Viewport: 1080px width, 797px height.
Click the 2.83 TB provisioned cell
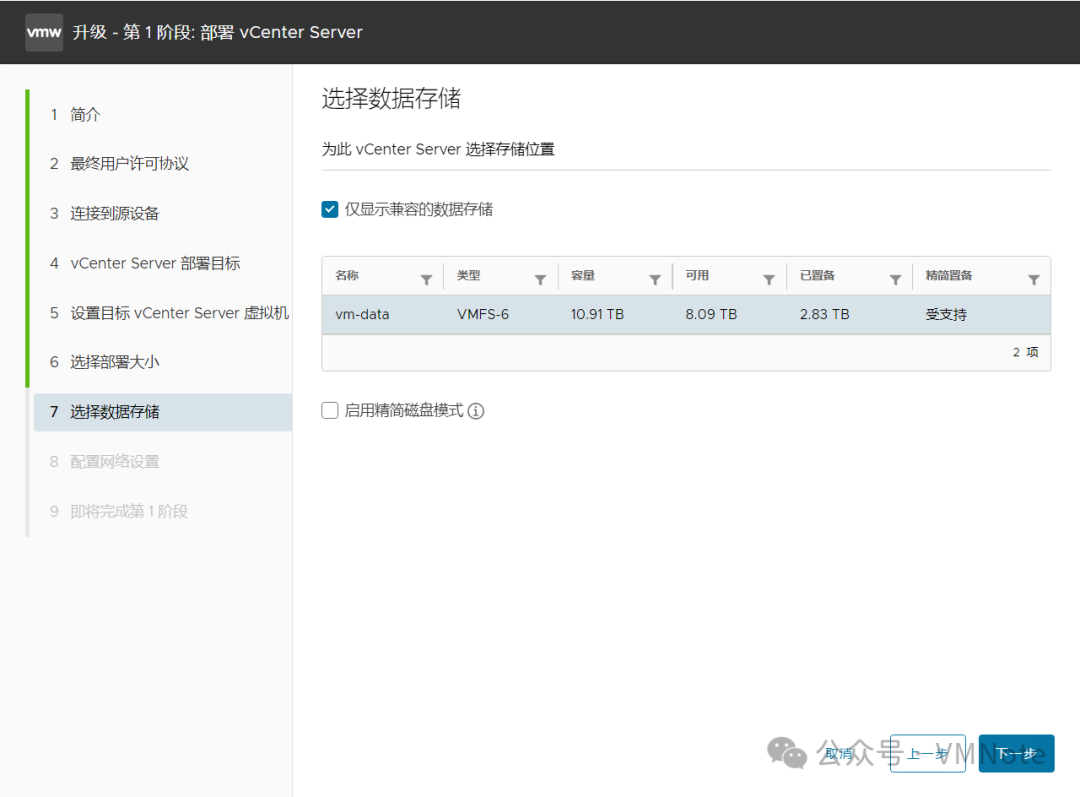tap(824, 314)
